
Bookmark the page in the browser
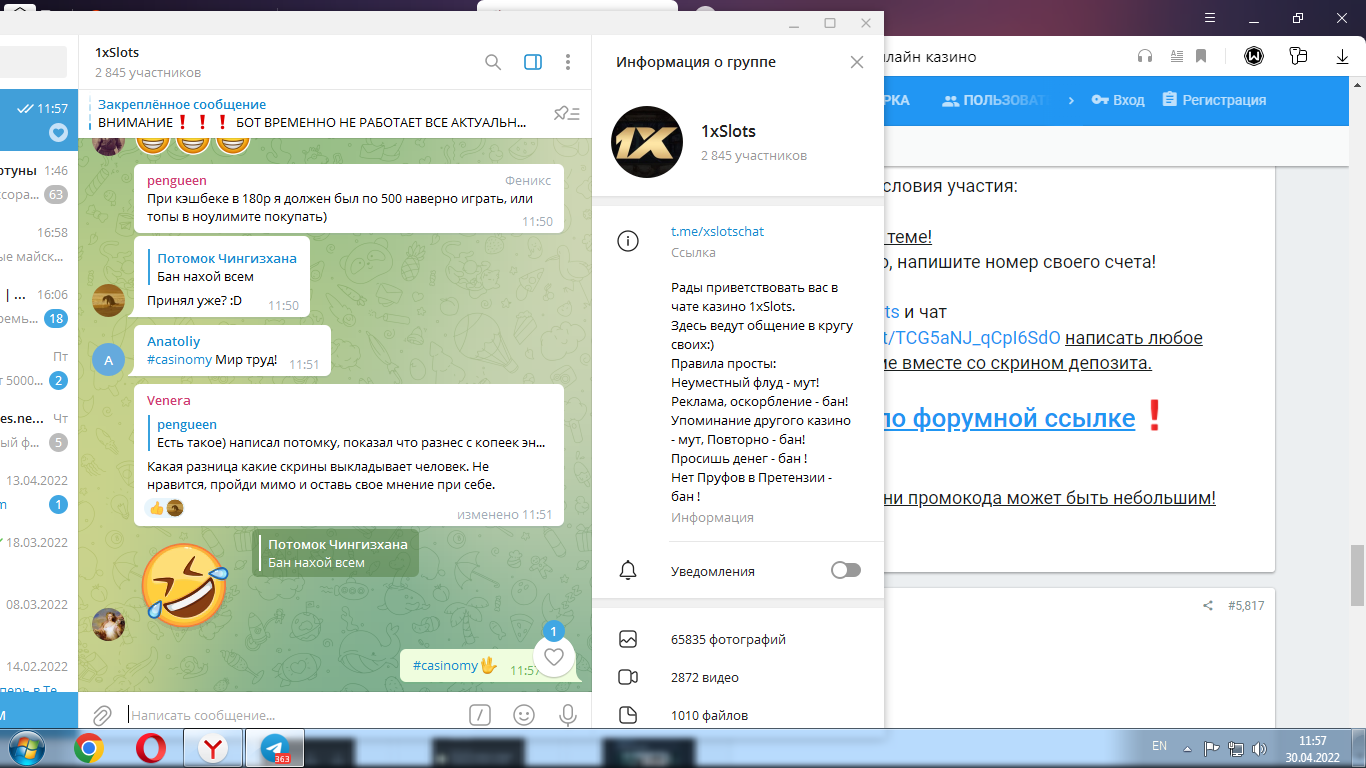coord(1202,57)
